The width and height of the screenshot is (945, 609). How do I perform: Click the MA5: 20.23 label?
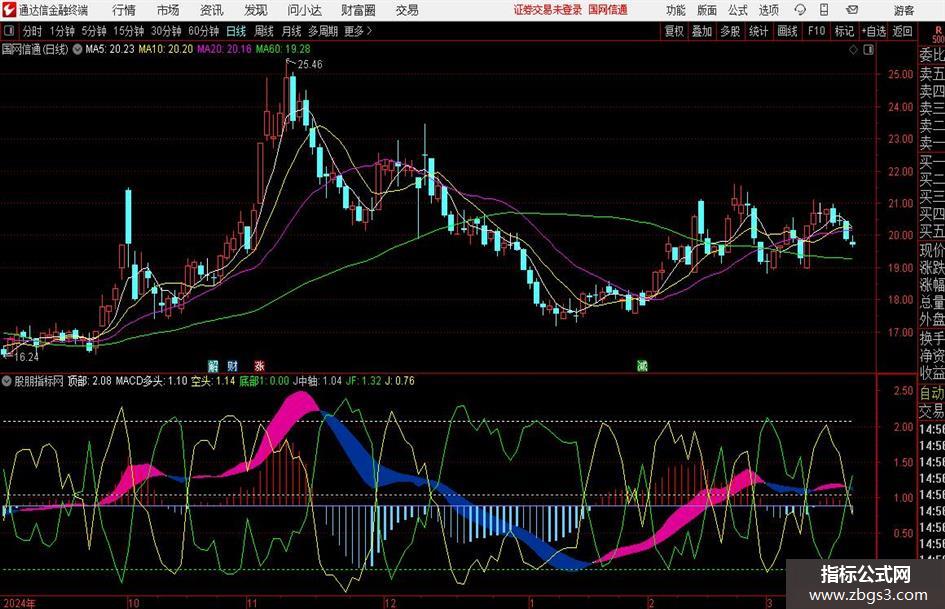110,49
